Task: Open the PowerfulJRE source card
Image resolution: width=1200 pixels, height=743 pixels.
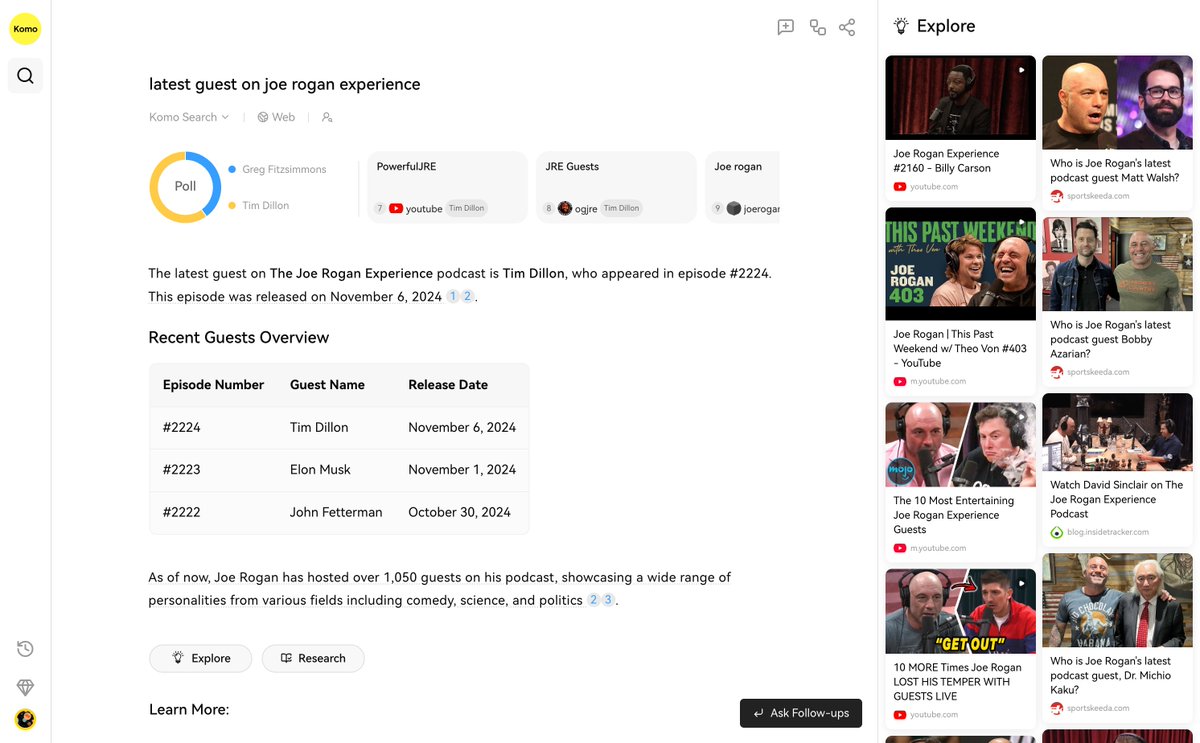Action: [448, 187]
